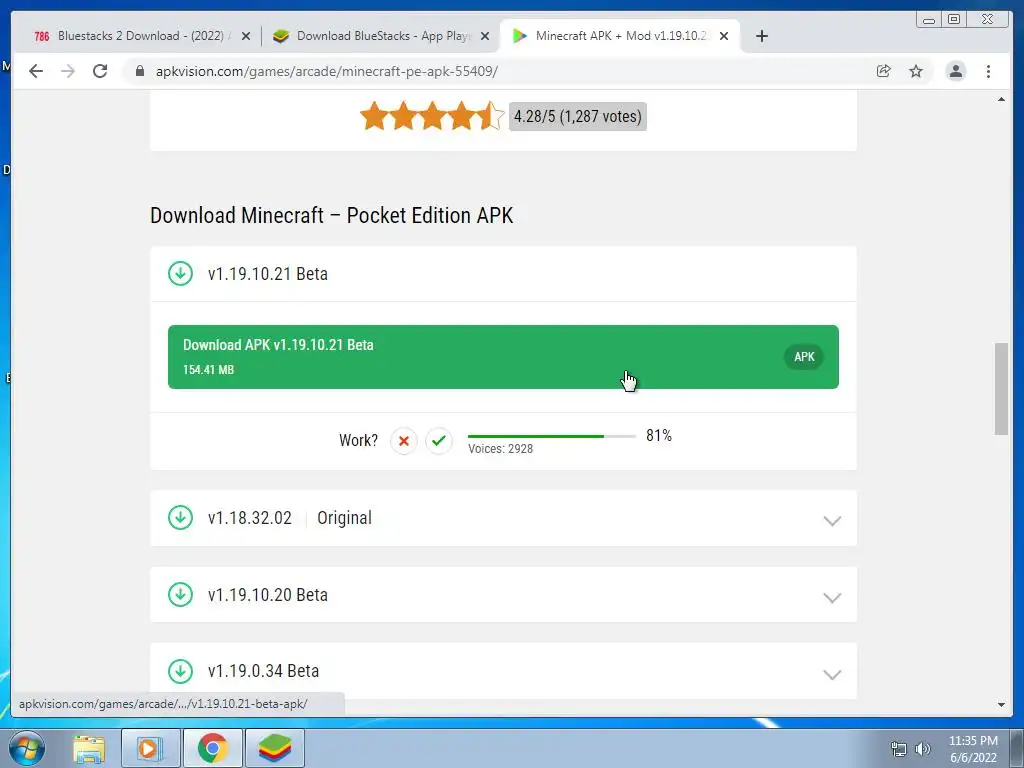The width and height of the screenshot is (1024, 768).
Task: Click the Chrome taskbar icon
Action: tap(212, 748)
